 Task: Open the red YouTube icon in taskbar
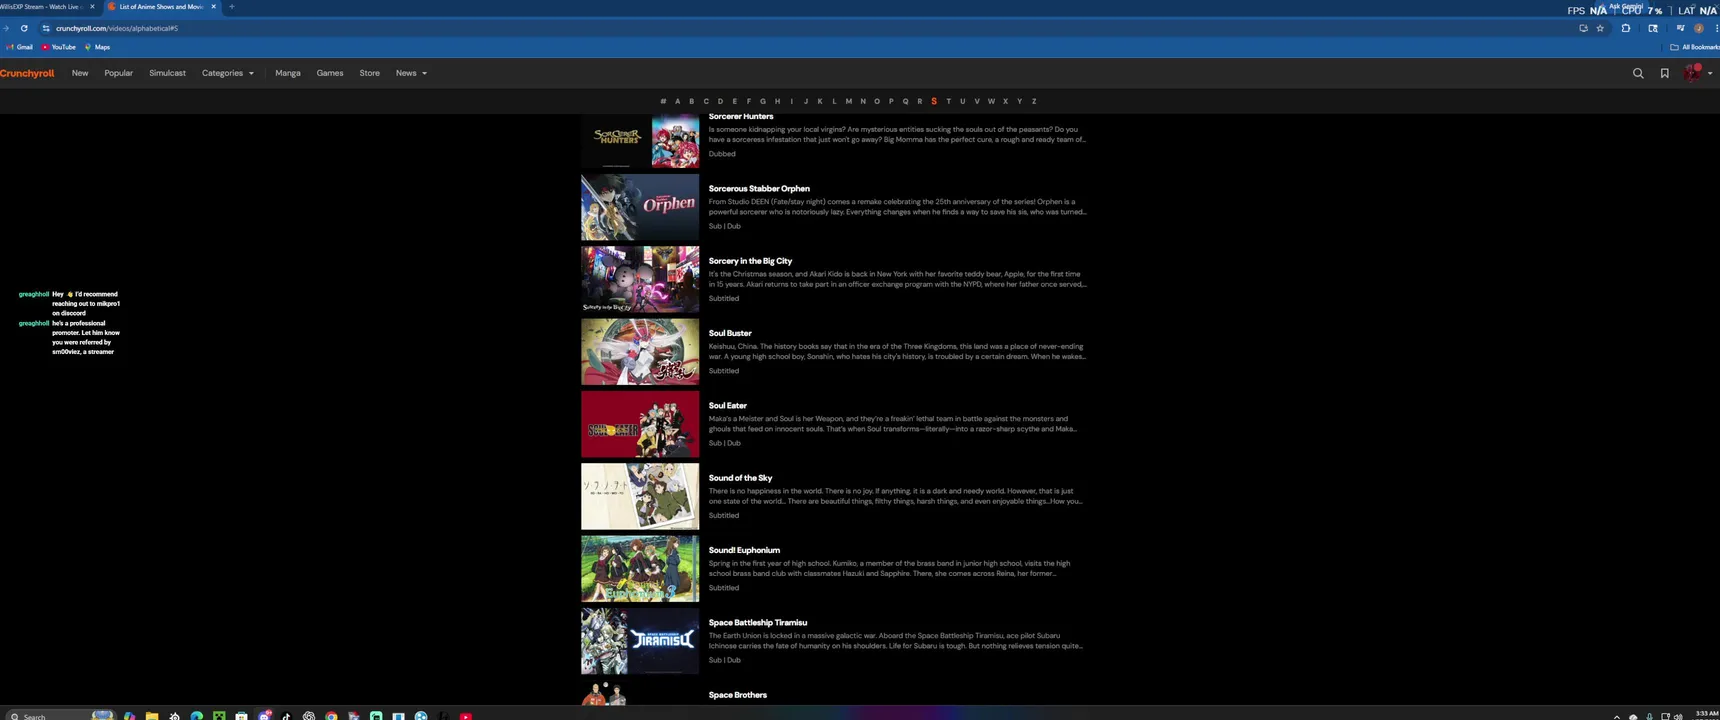pos(465,716)
